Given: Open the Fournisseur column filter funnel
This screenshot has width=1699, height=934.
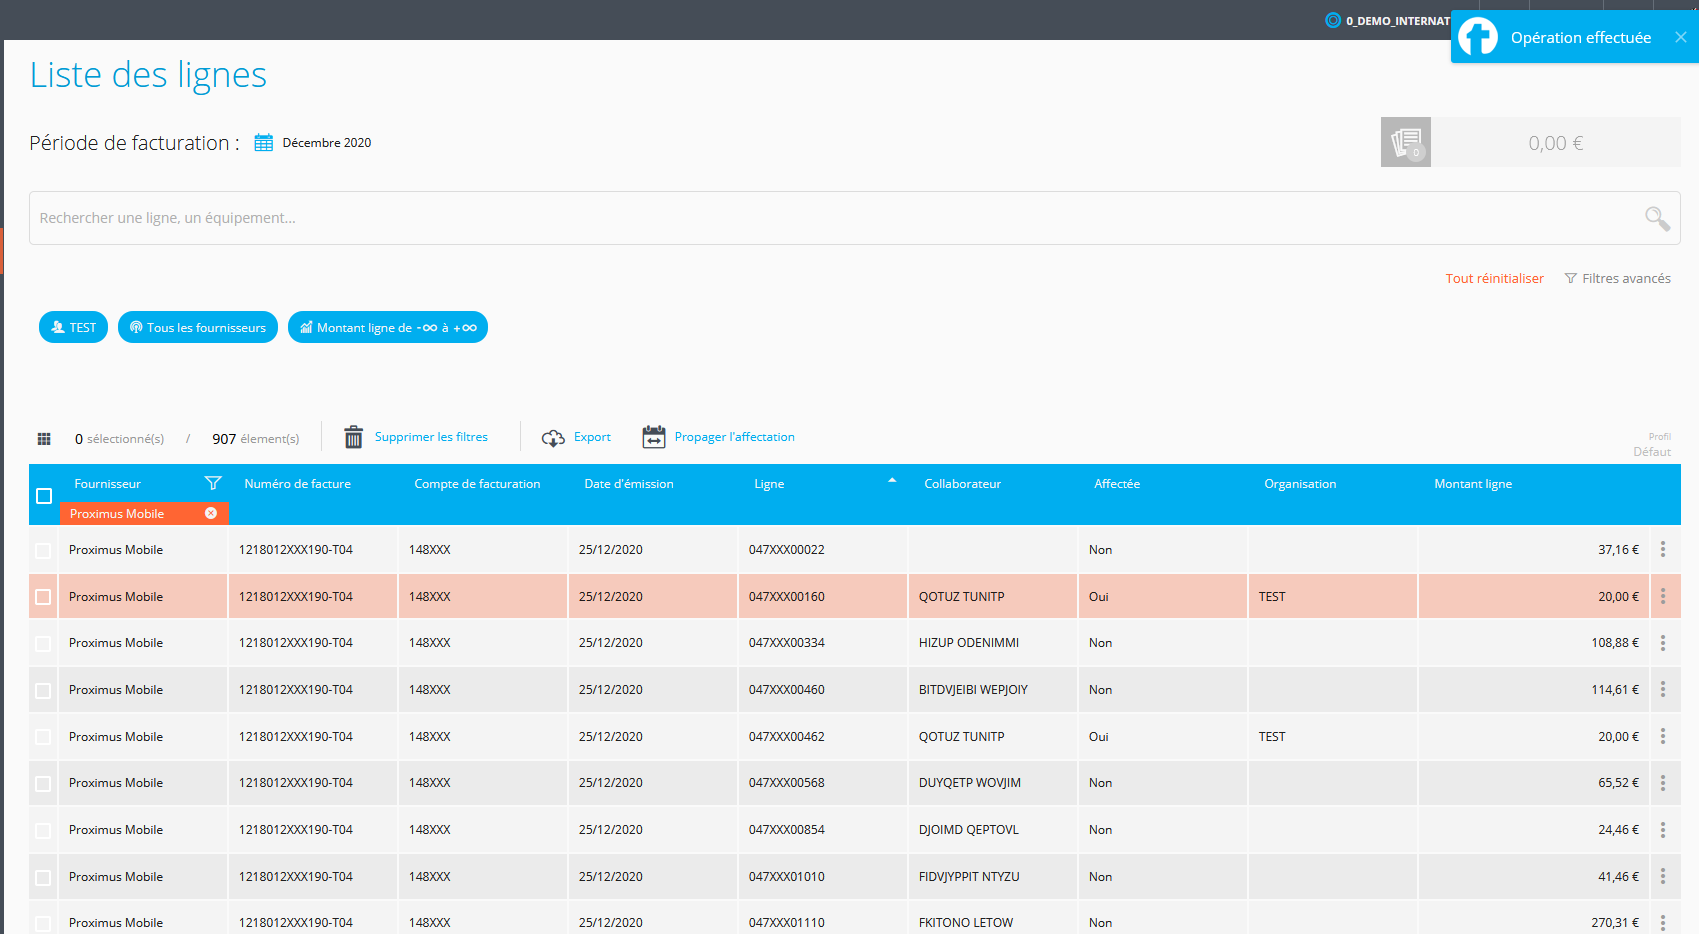Looking at the screenshot, I should tap(213, 483).
